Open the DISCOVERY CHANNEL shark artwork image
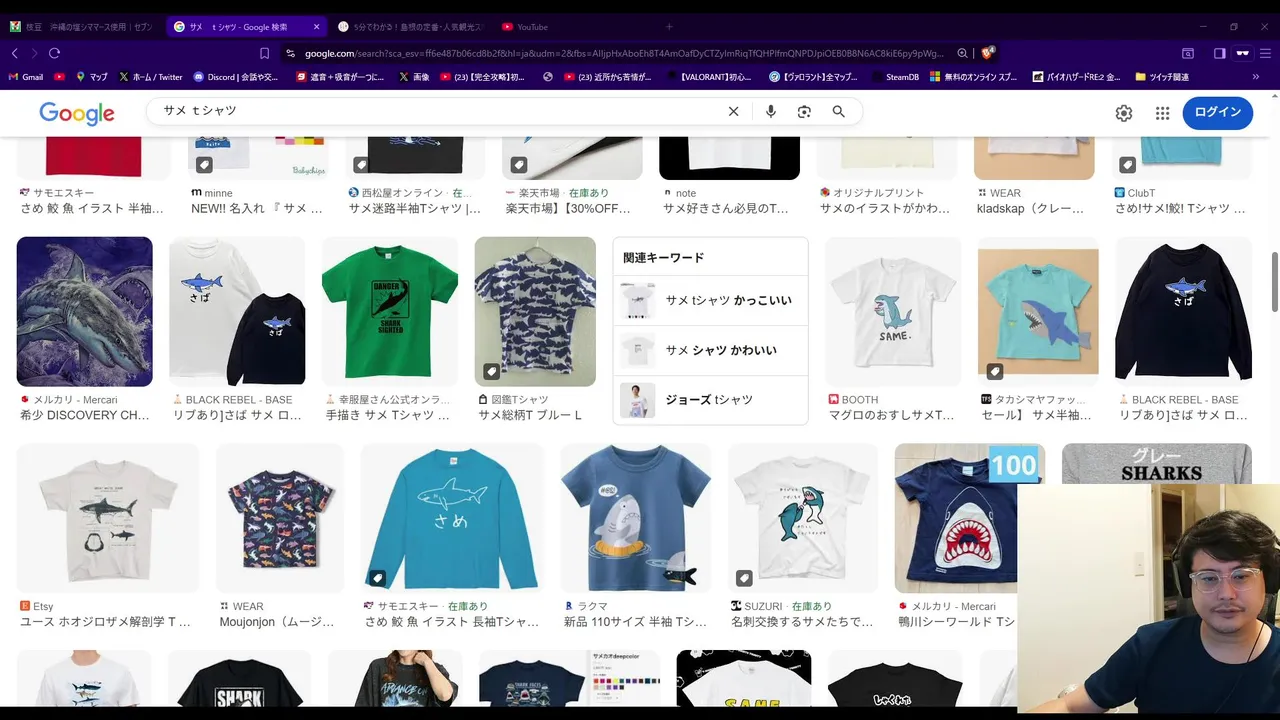Viewport: 1280px width, 720px height. (85, 311)
